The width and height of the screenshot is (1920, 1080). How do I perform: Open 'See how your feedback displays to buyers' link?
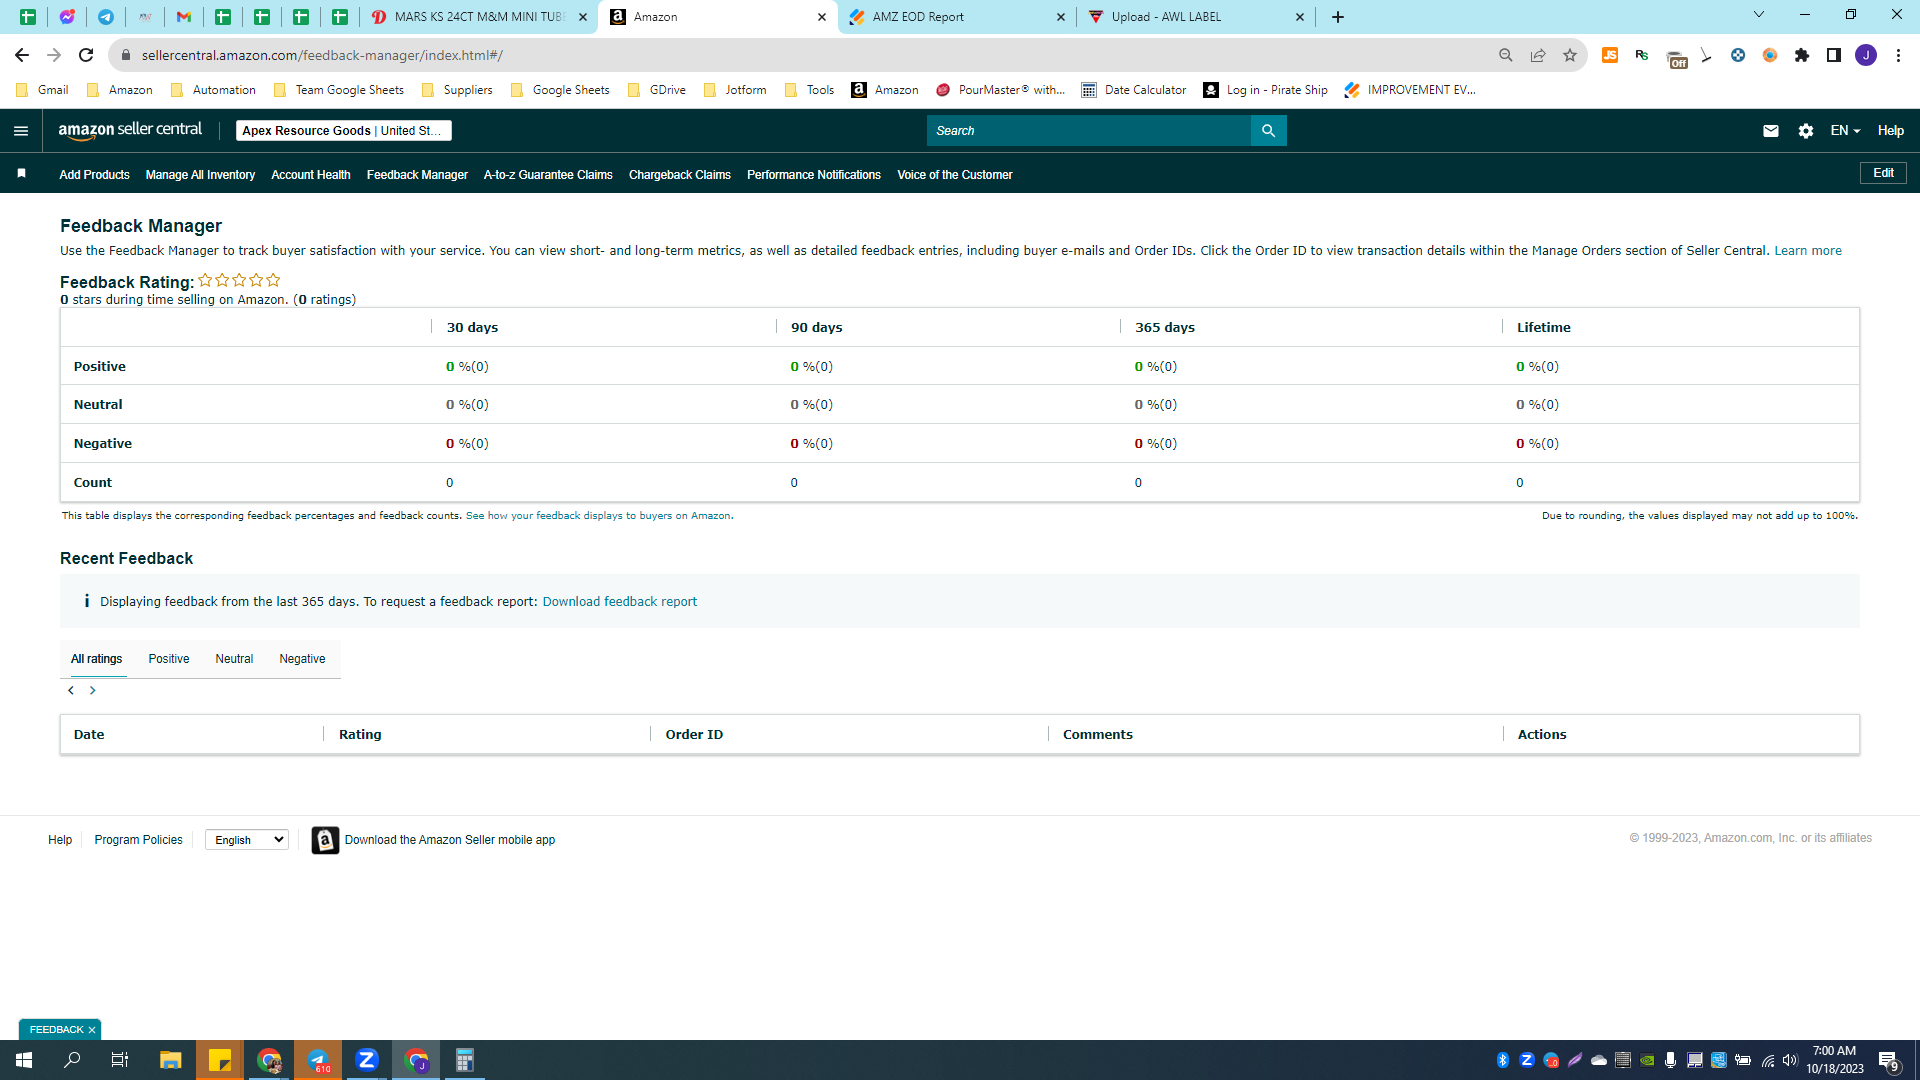point(598,516)
